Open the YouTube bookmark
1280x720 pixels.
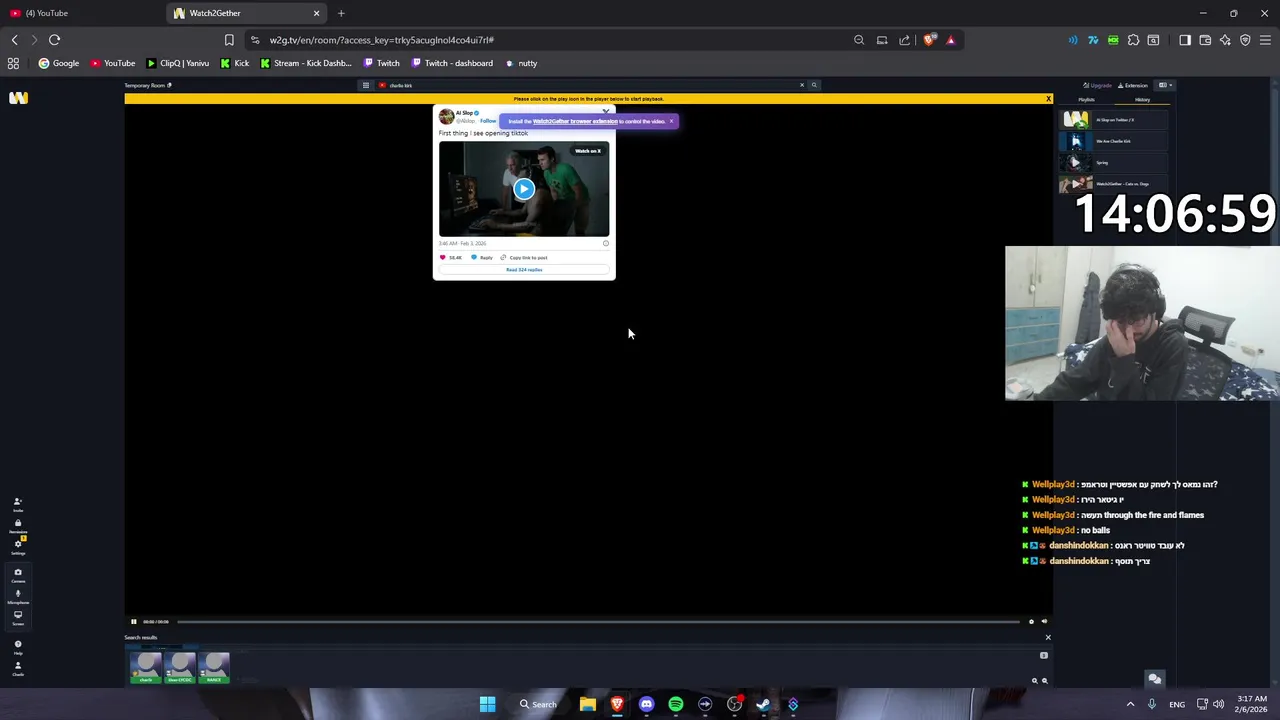pyautogui.click(x=112, y=63)
